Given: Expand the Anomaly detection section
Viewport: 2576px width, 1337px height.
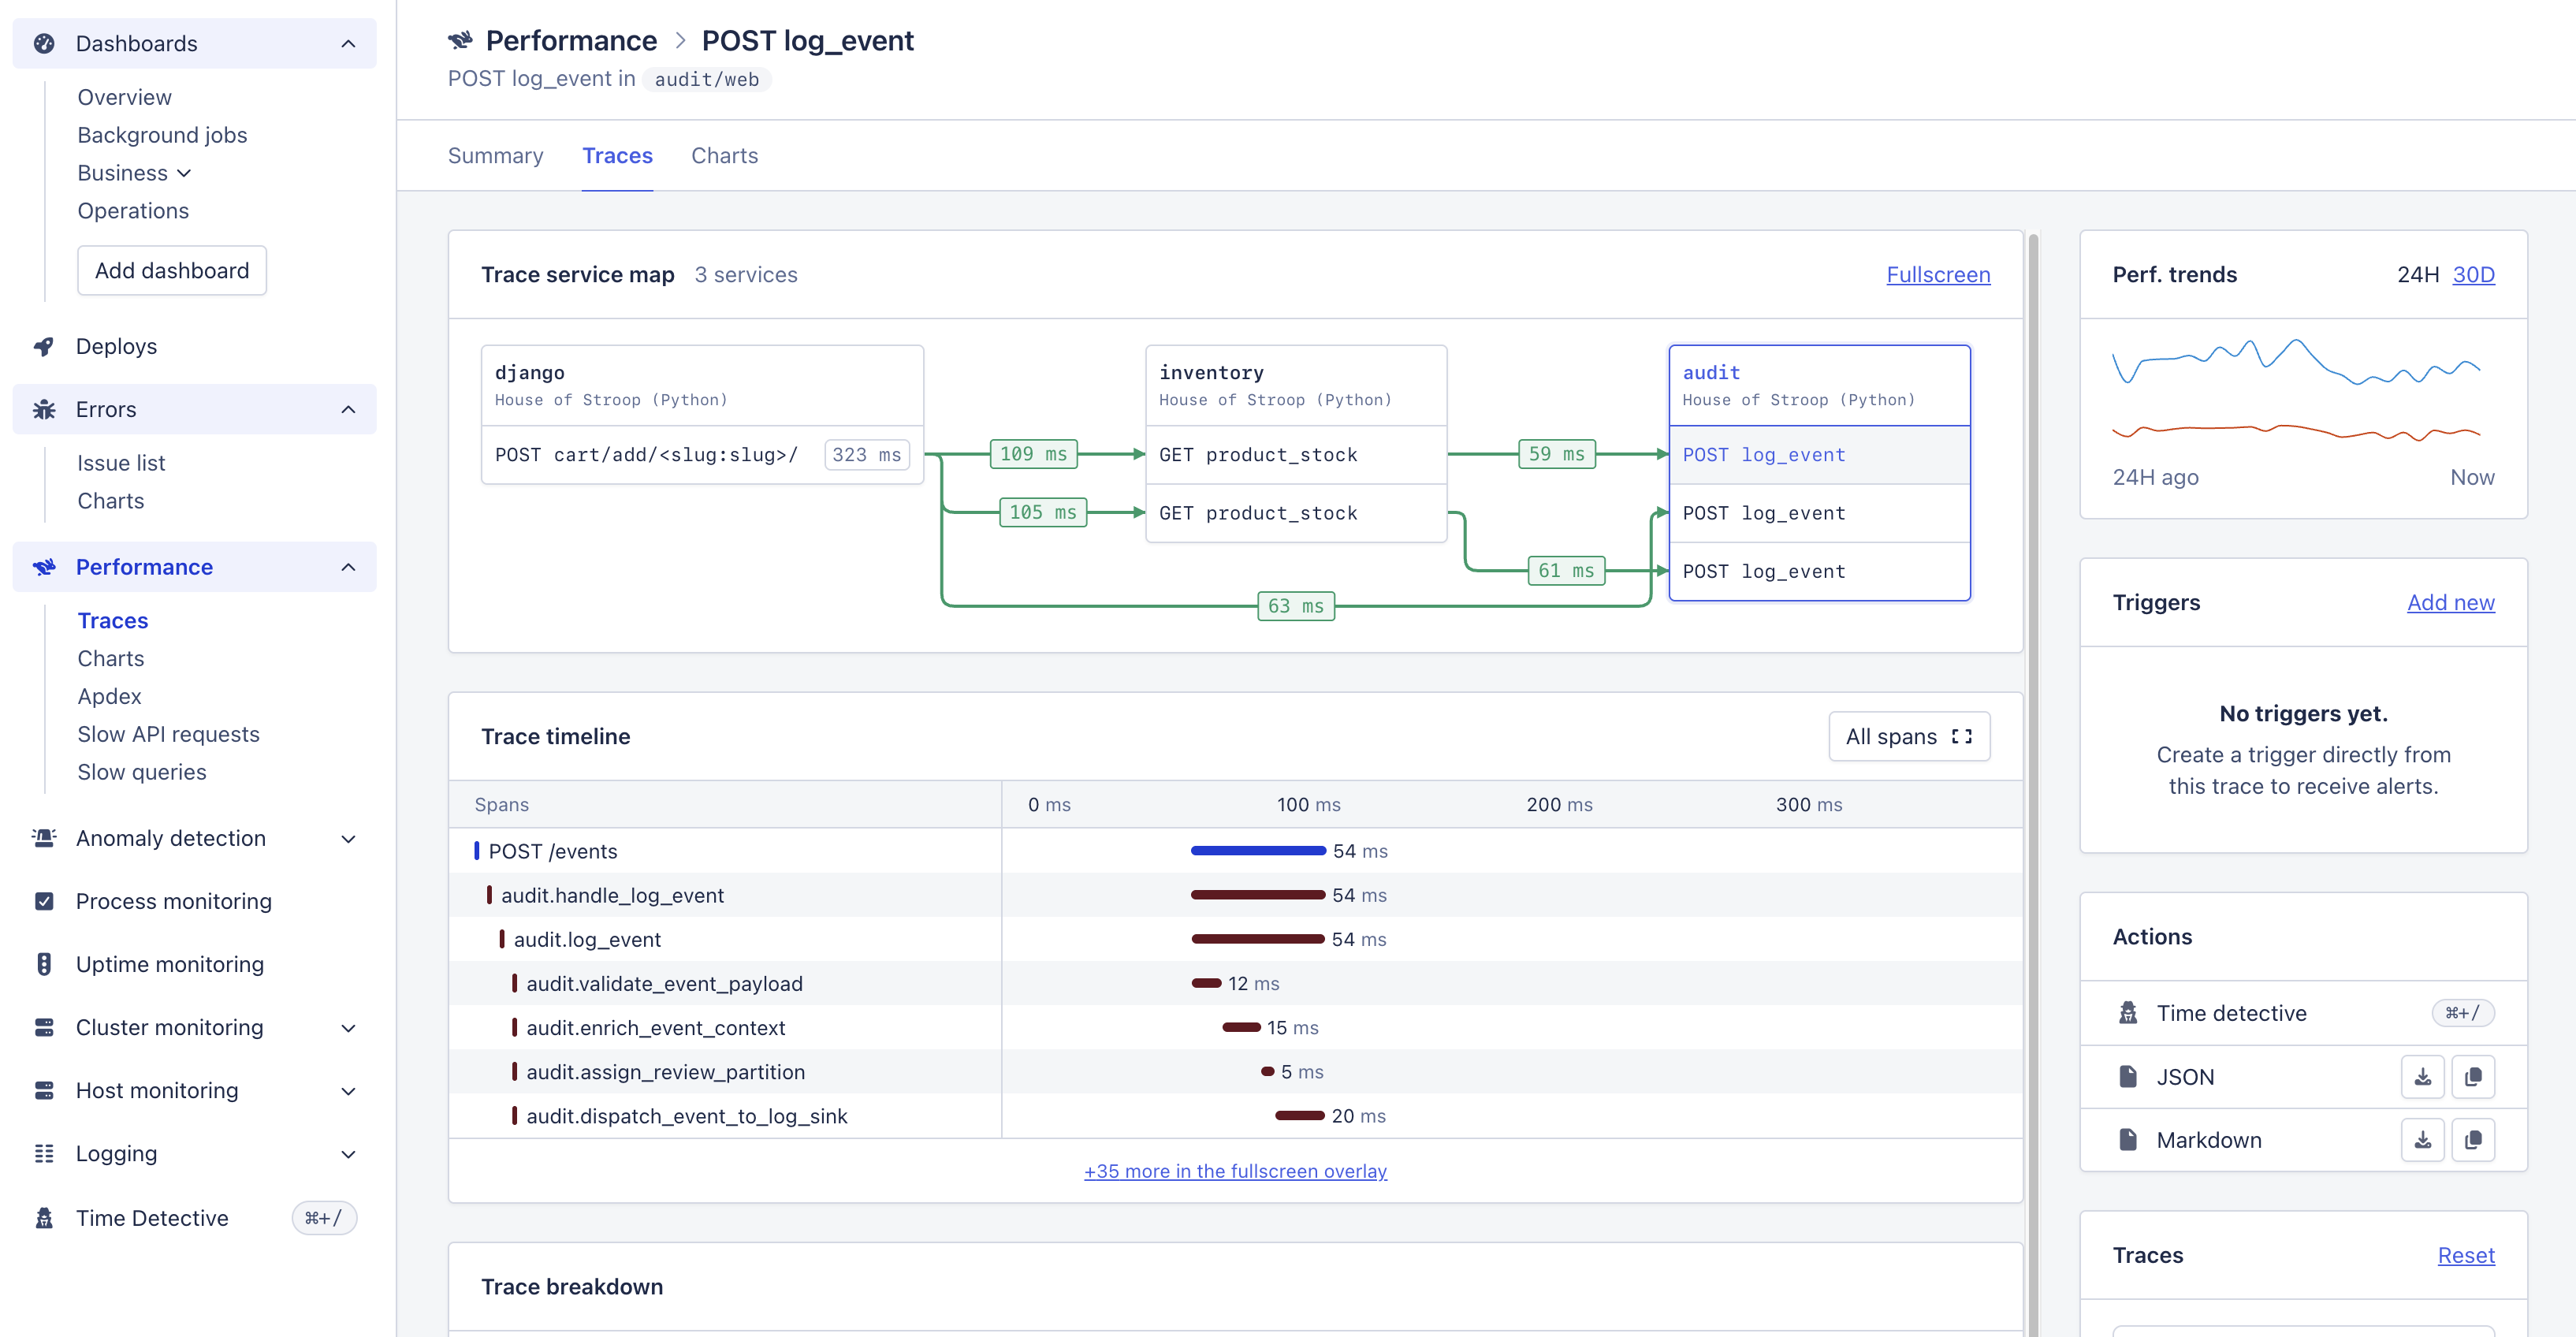Looking at the screenshot, I should tap(348, 838).
